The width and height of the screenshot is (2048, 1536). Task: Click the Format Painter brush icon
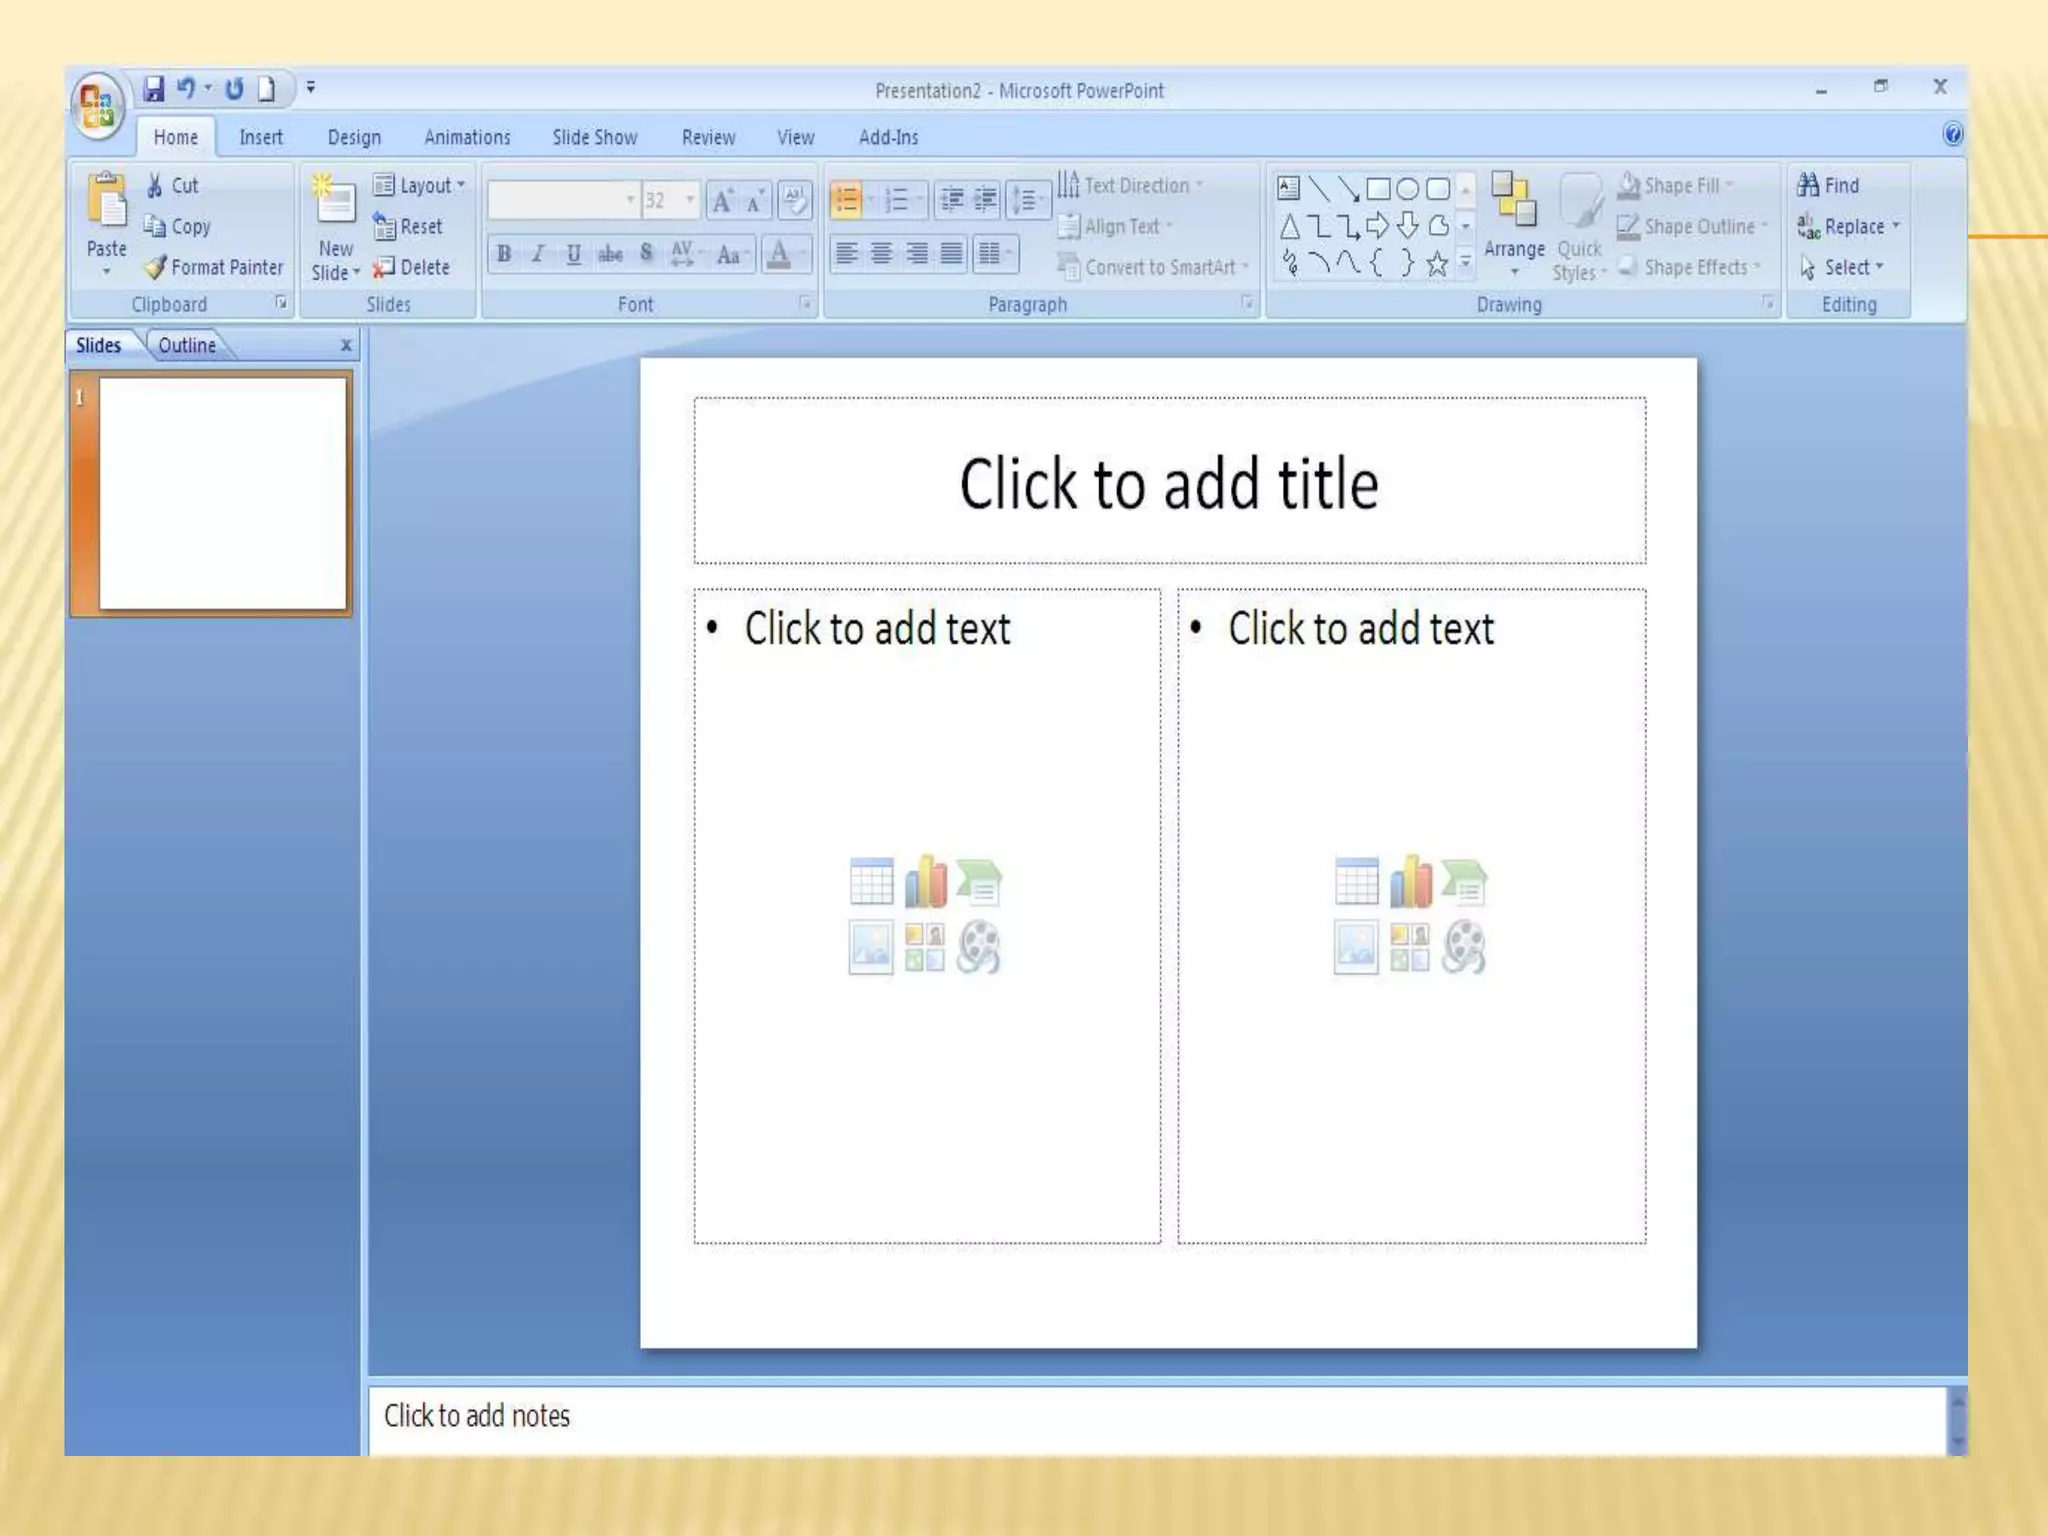[x=156, y=267]
